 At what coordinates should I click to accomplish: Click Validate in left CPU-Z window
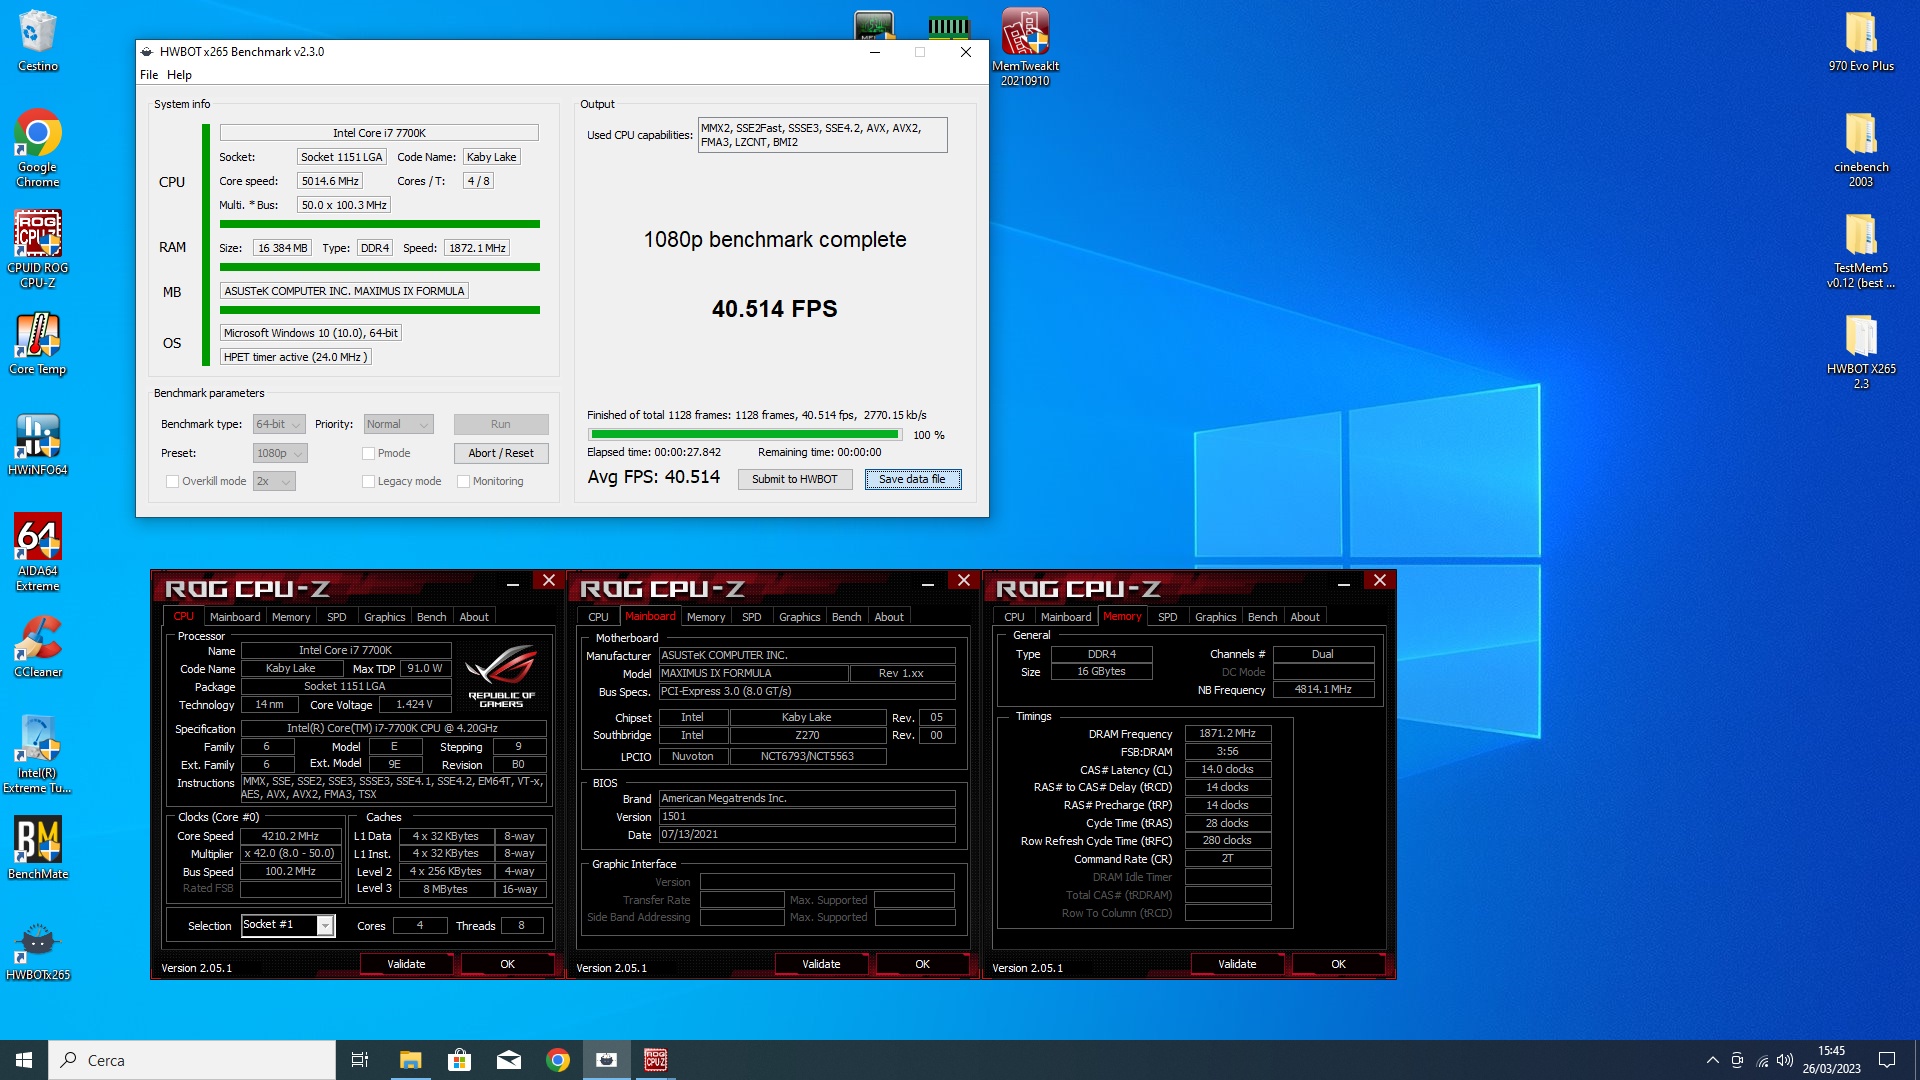tap(406, 964)
